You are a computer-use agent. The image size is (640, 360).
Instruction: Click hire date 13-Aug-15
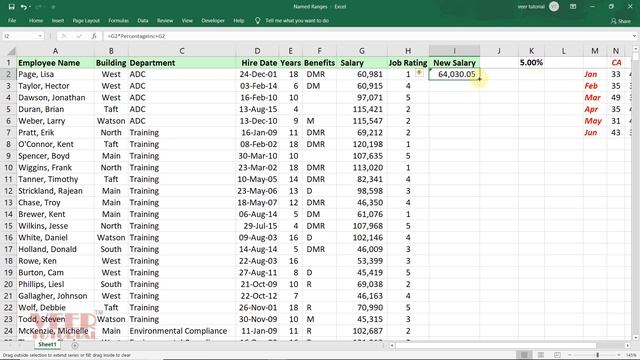(x=257, y=109)
